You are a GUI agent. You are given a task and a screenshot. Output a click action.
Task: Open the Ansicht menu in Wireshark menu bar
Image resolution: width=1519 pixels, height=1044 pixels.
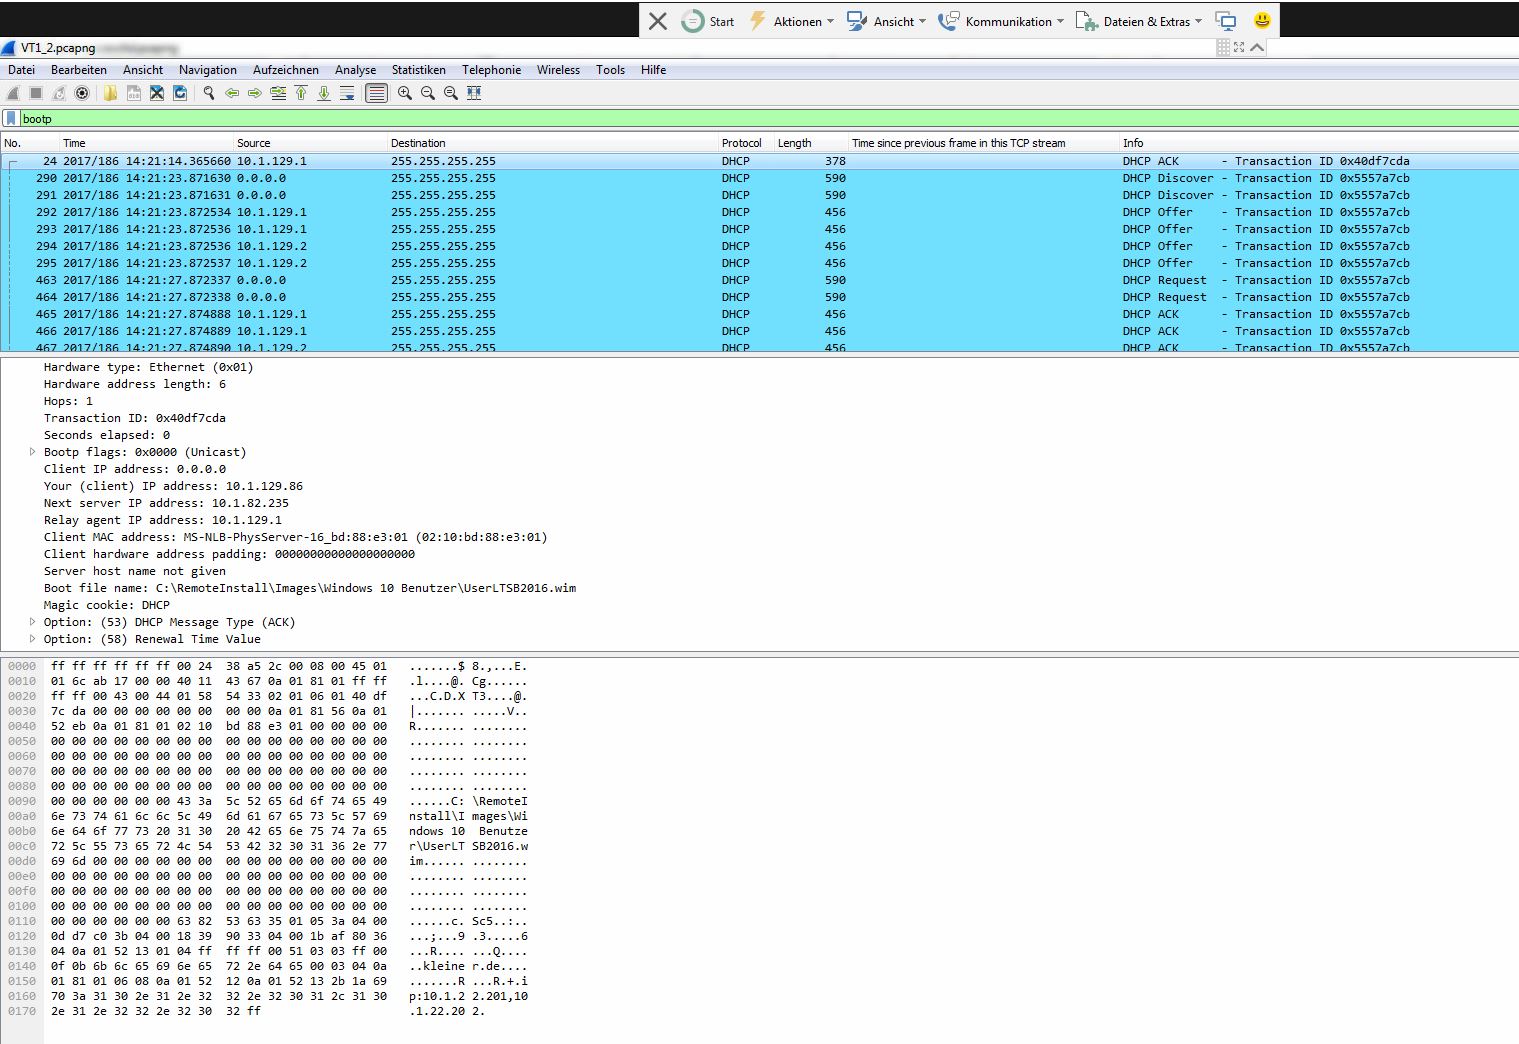[x=143, y=70]
